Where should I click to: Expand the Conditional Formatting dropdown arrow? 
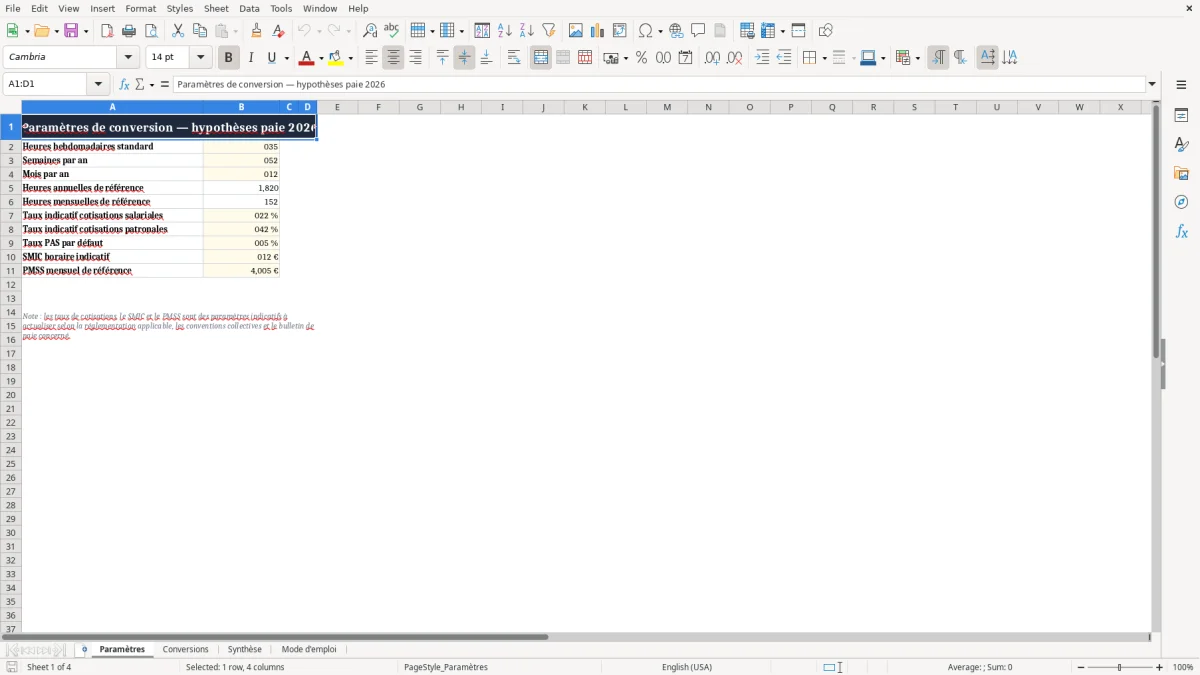coord(917,58)
